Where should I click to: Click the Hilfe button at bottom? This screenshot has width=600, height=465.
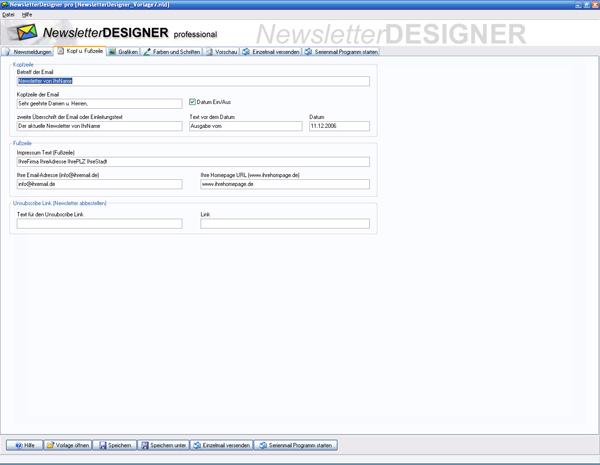click(x=24, y=445)
